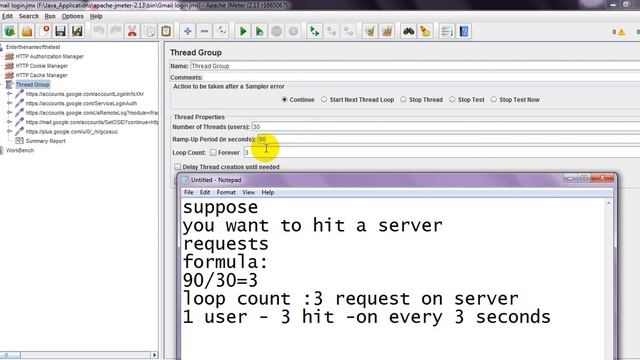
Task: Click the Copy icon in the JMeter toolbar
Action: 149,31
